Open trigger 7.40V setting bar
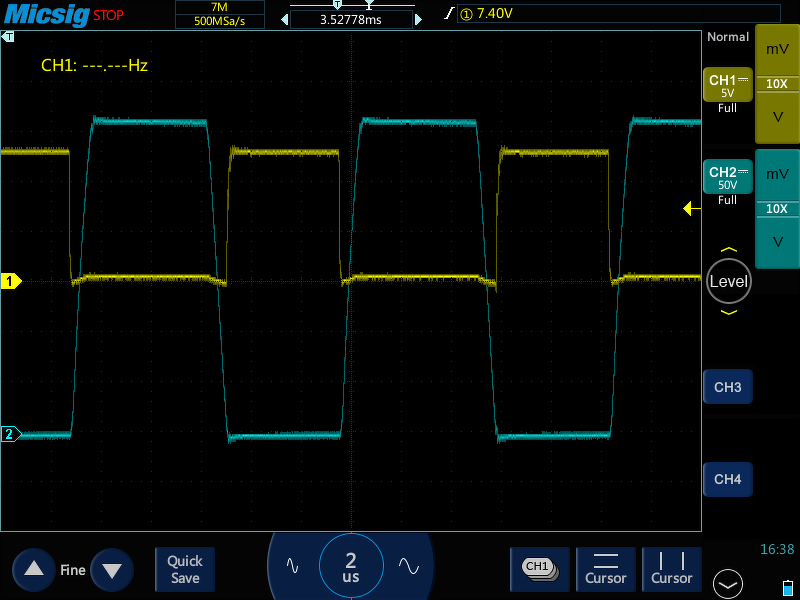Viewport: 800px width, 600px height. click(618, 14)
